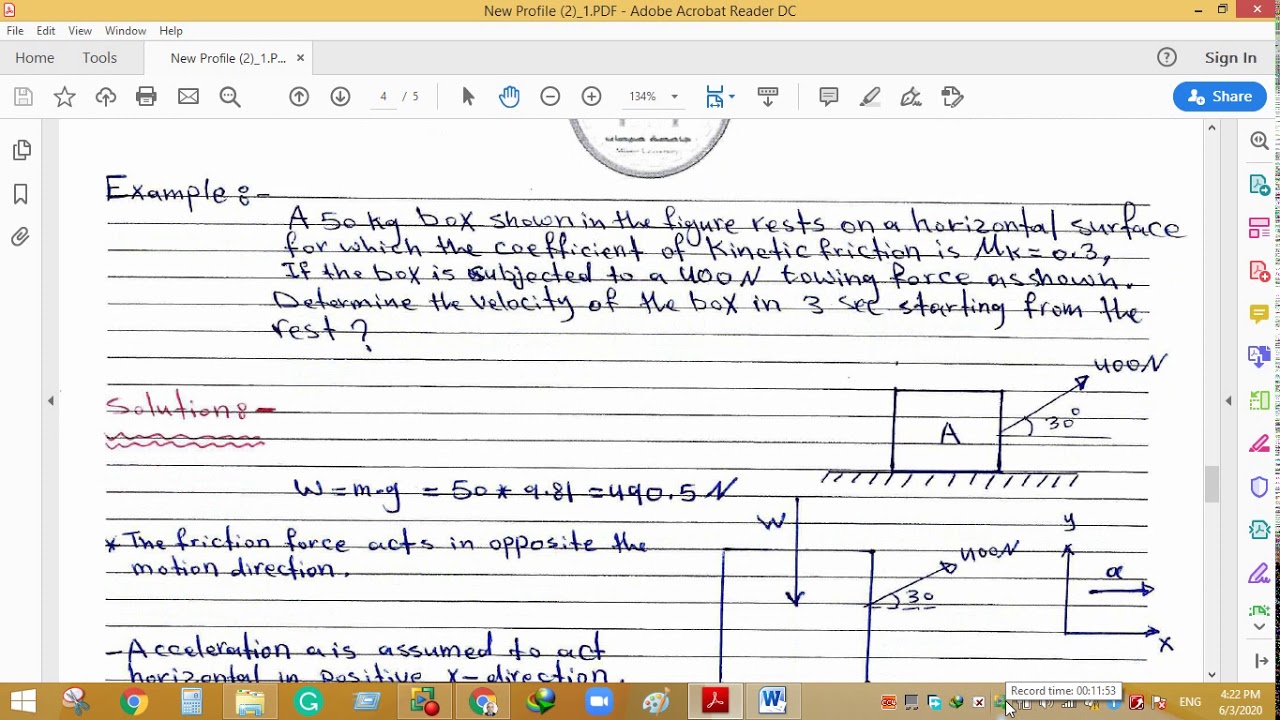Open the Edit menu
This screenshot has width=1280, height=720.
pos(46,31)
